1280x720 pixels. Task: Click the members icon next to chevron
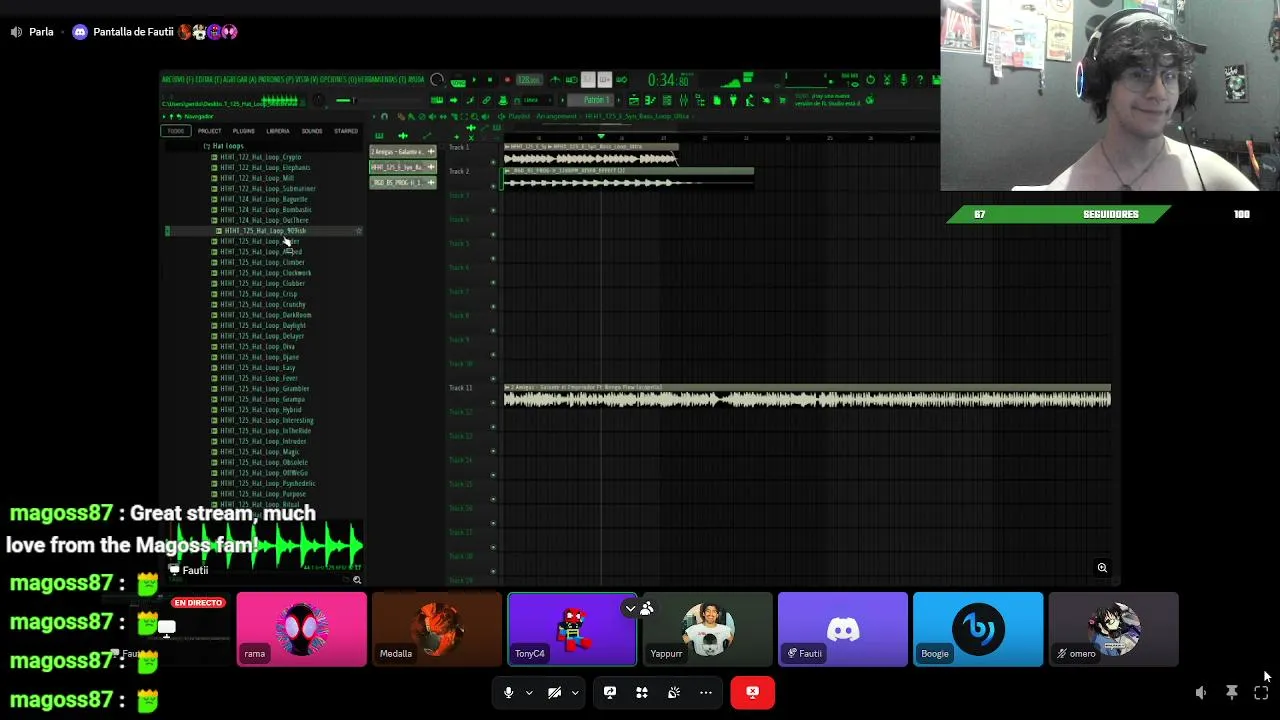[x=647, y=608]
